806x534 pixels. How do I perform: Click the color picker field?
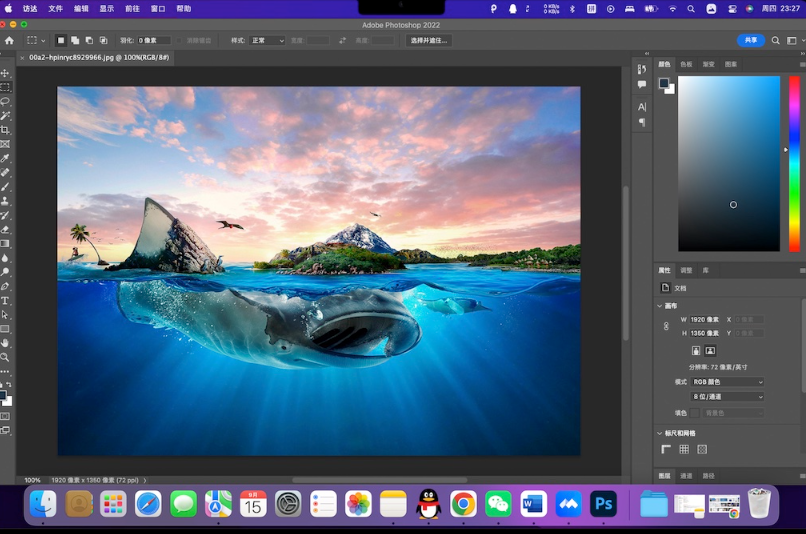tap(729, 163)
